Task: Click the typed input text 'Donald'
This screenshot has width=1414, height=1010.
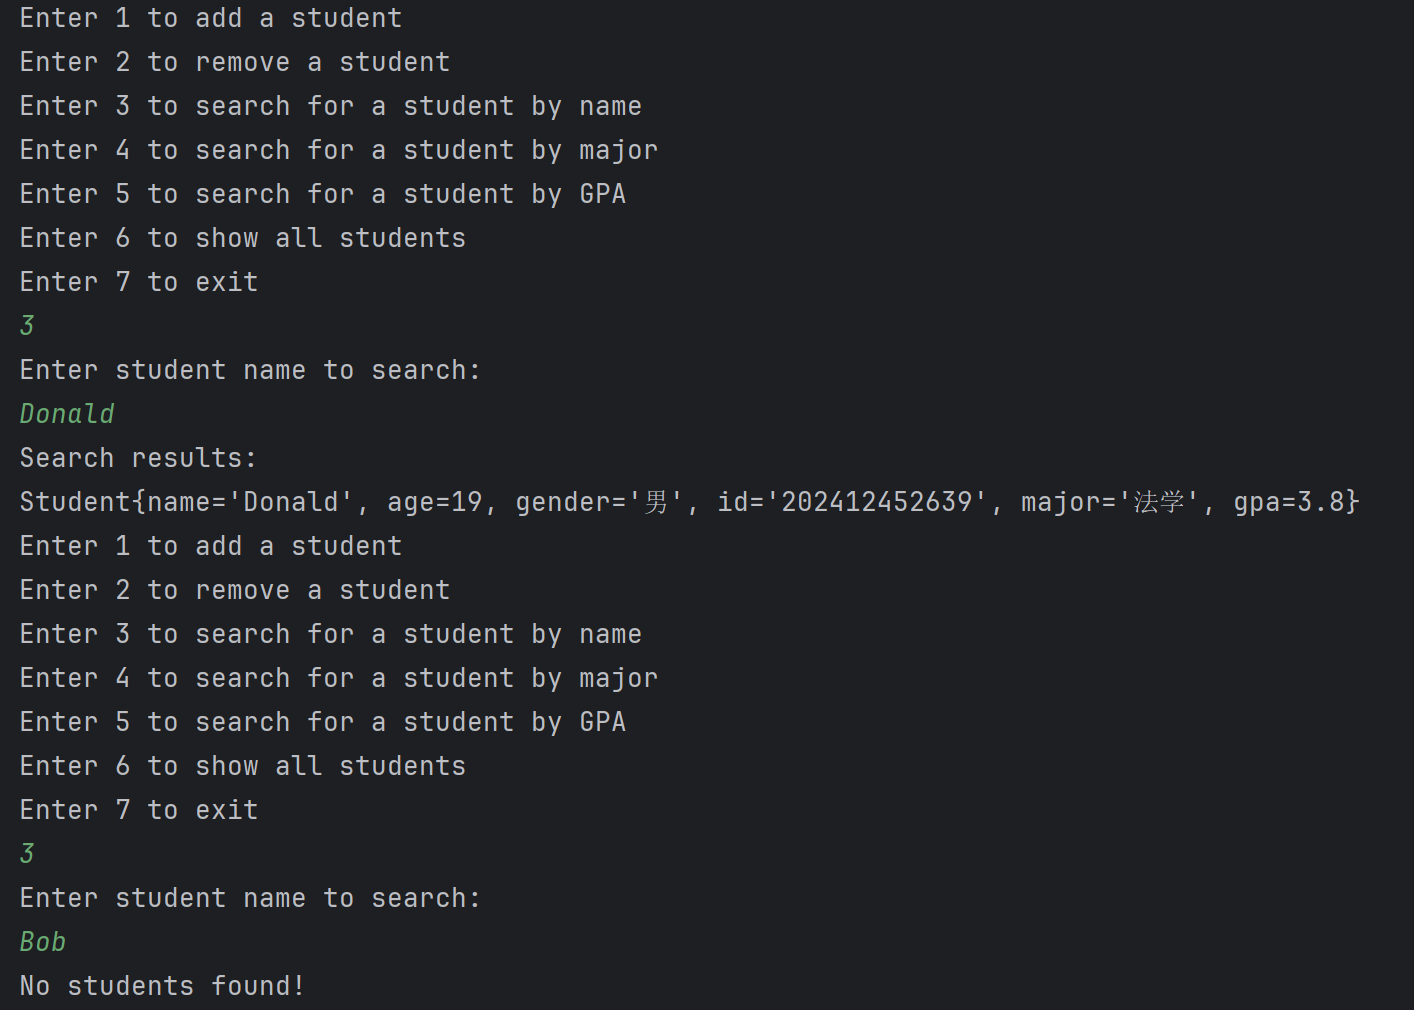Action: [67, 414]
